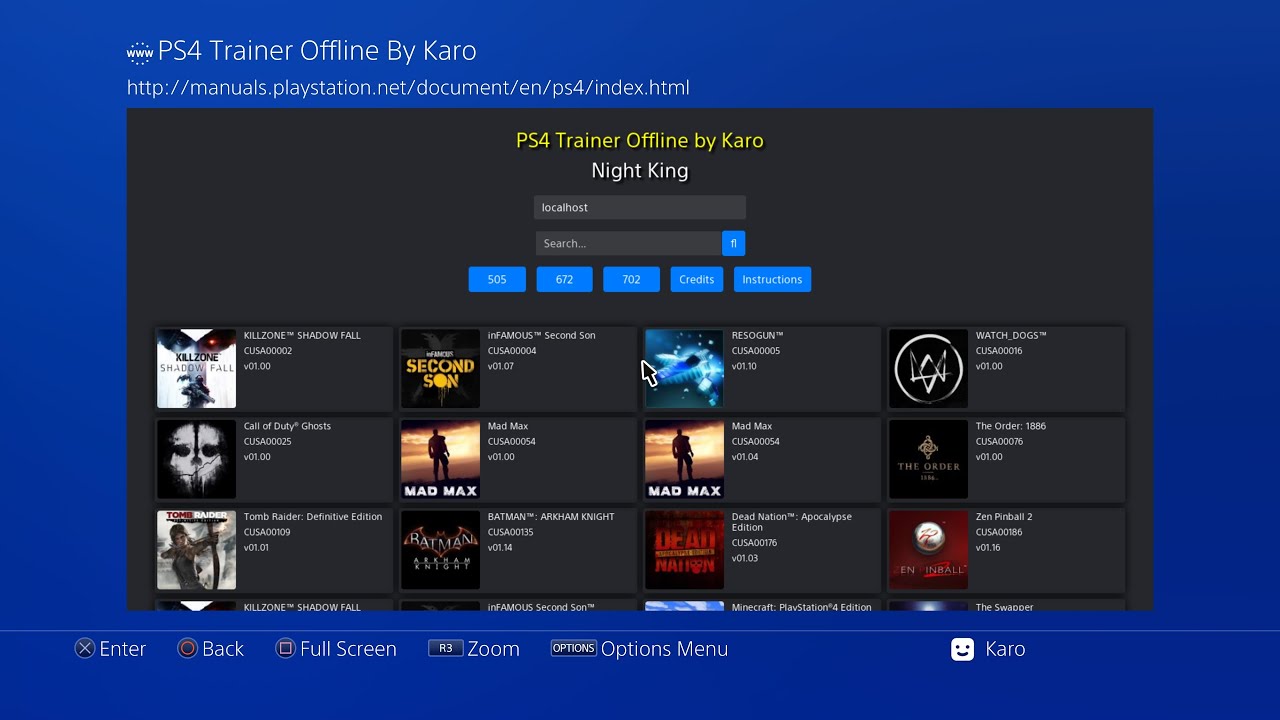Viewport: 1280px width, 720px height.
Task: Click version 'v01.16' of Zen Pinball 2
Action: [989, 548]
